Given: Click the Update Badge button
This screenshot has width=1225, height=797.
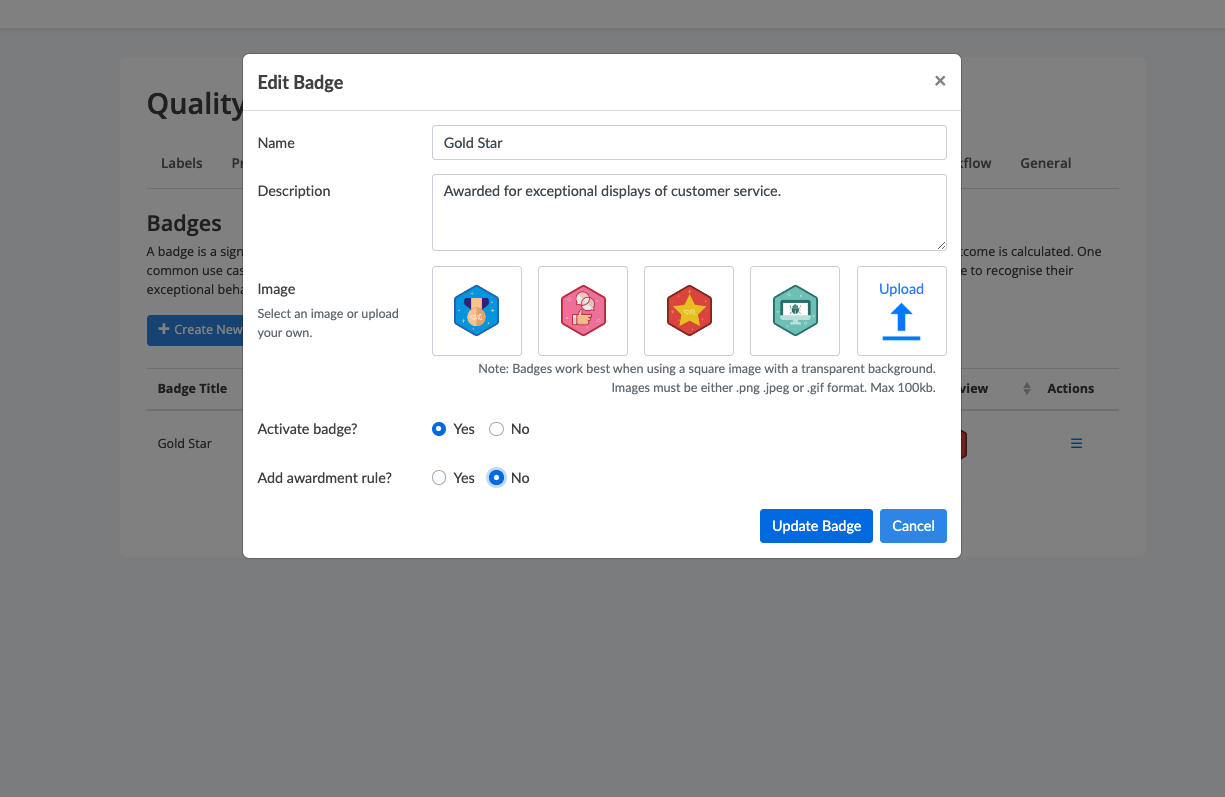Looking at the screenshot, I should coord(816,526).
